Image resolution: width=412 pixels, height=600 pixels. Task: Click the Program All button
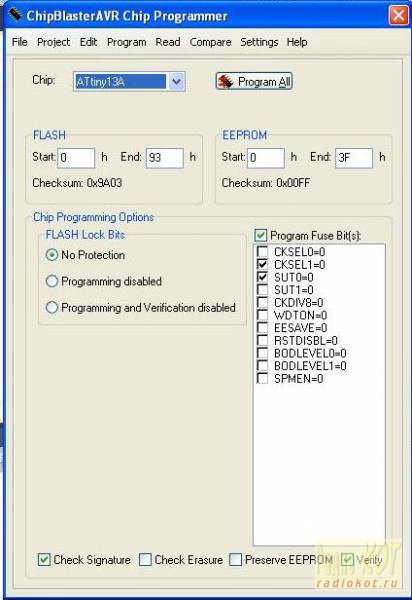click(254, 82)
